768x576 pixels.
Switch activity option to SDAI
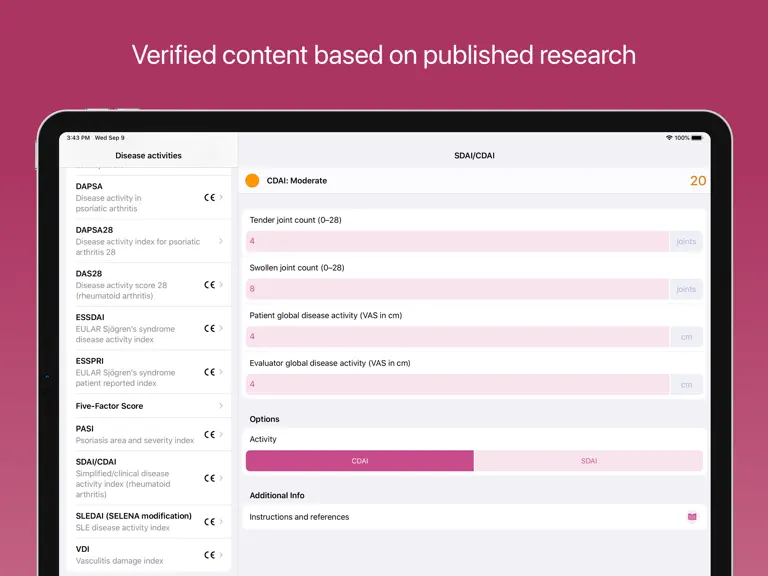[x=588, y=461]
